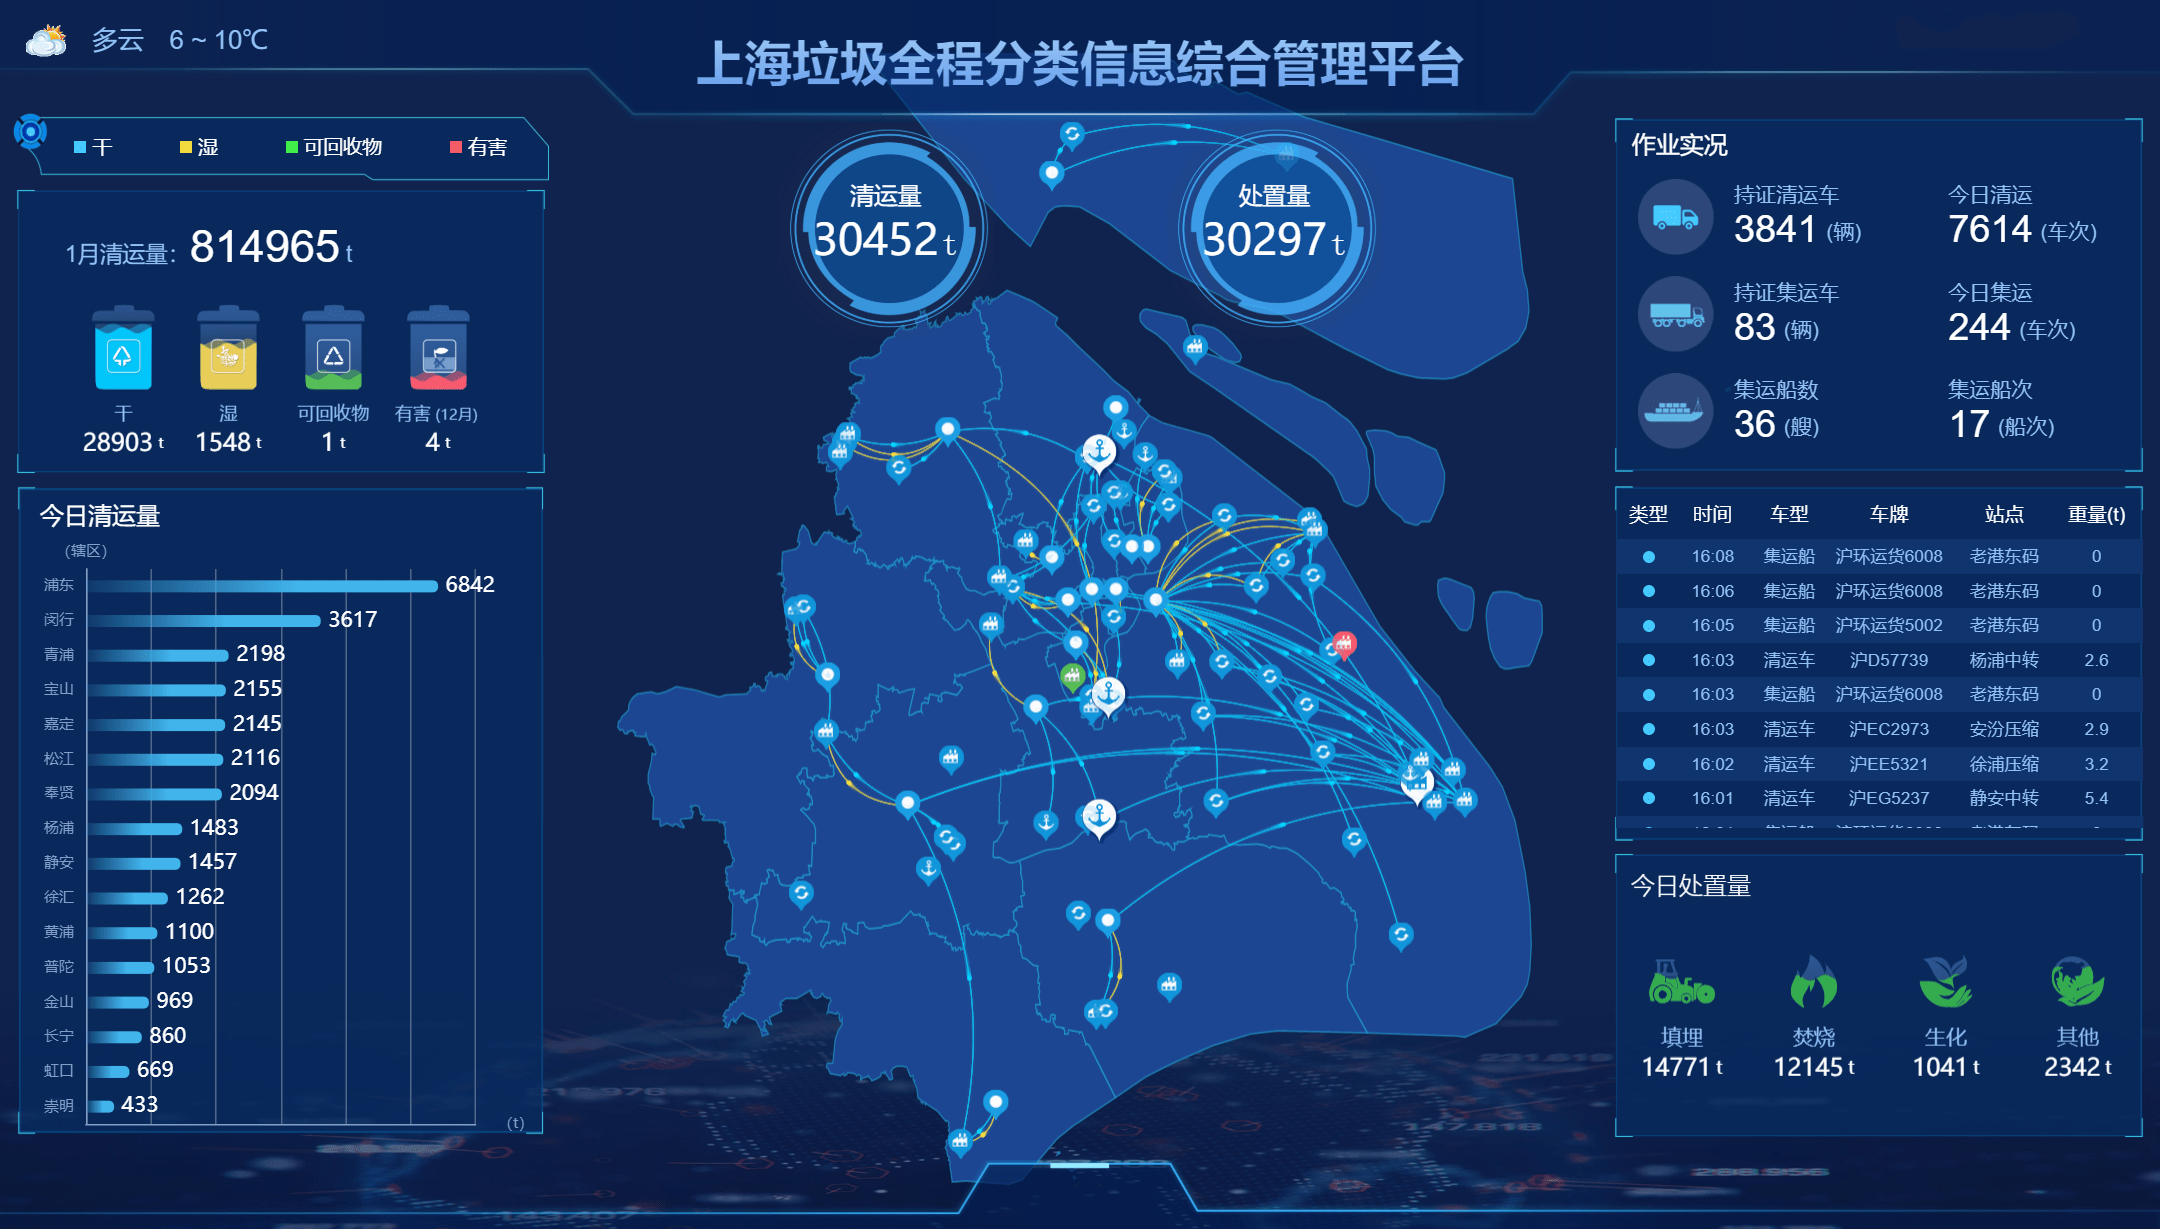
Task: Click station 杨浦中转 in table
Action: click(x=2004, y=660)
